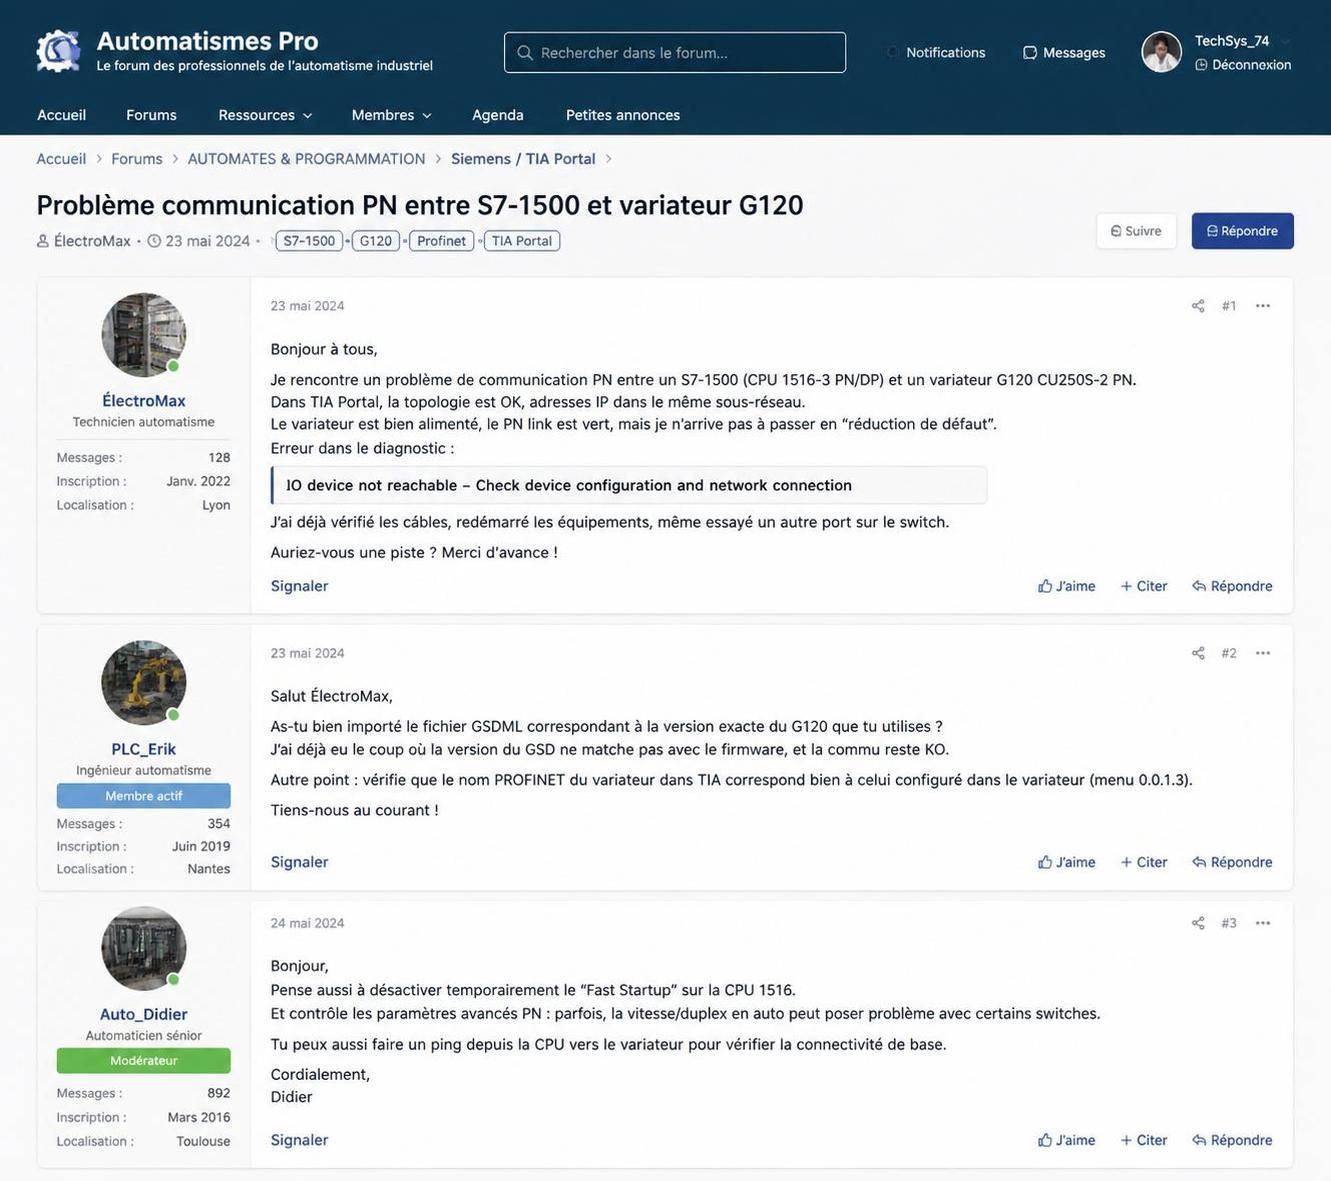Open the permalink #1

click(1229, 306)
